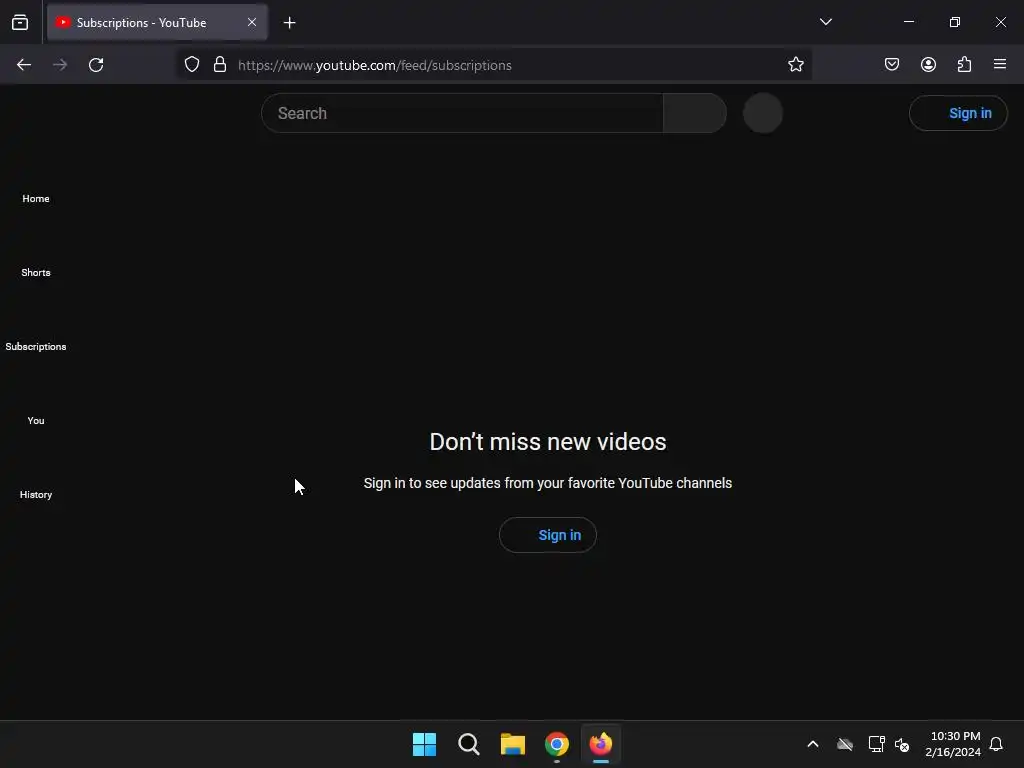The width and height of the screenshot is (1024, 768).
Task: Click Sign in at top right
Action: pos(958,113)
